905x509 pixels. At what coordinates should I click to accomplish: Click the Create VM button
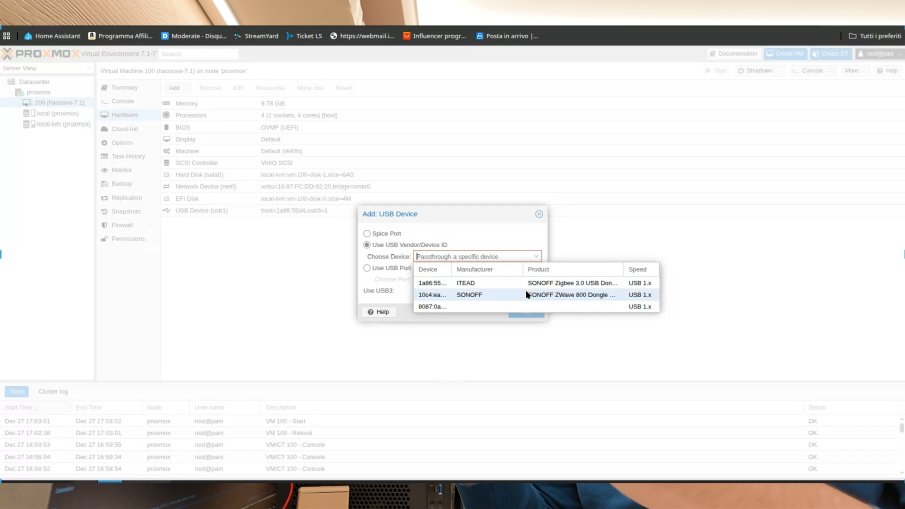[785, 54]
